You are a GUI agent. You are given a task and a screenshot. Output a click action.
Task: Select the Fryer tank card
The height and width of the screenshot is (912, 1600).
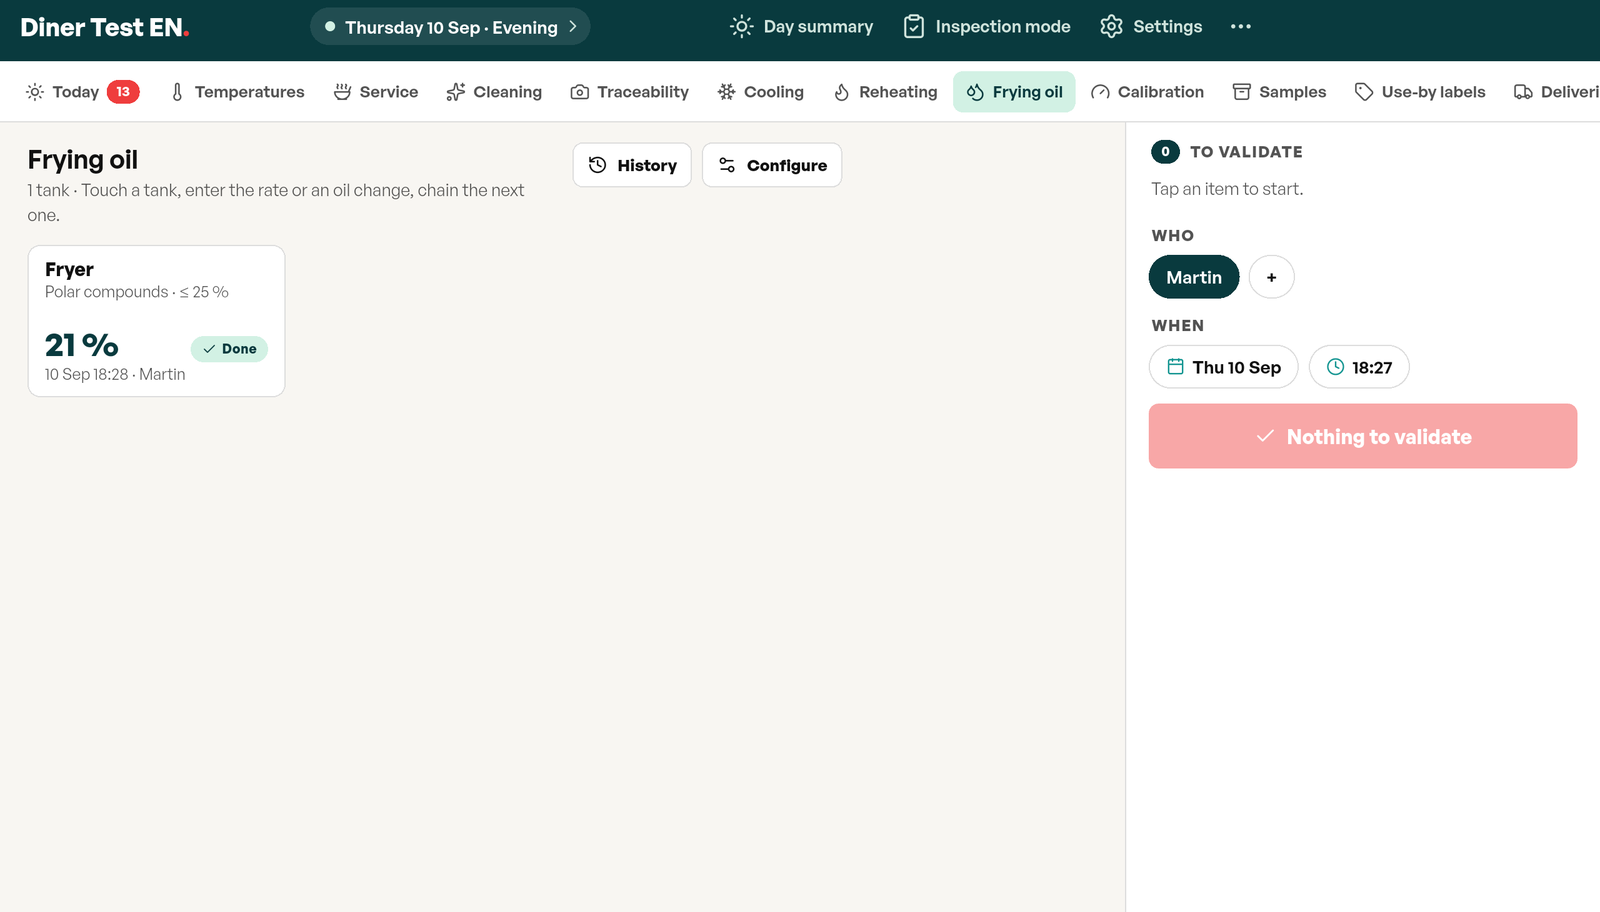tap(156, 321)
